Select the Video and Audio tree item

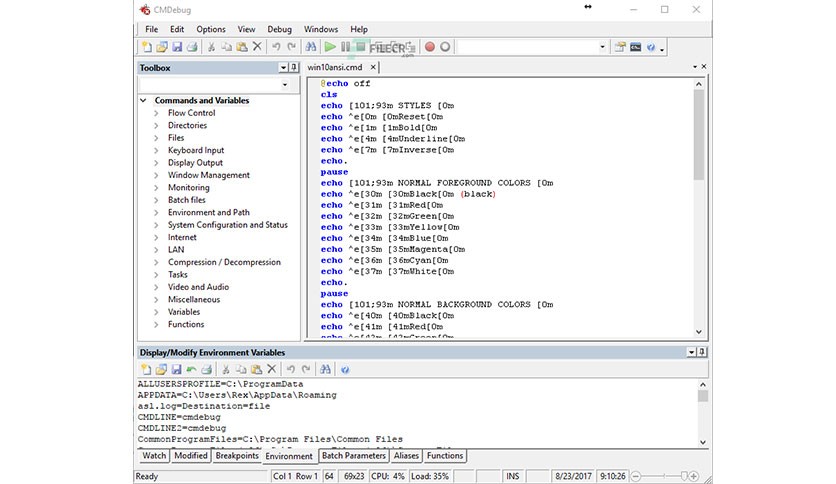(198, 287)
